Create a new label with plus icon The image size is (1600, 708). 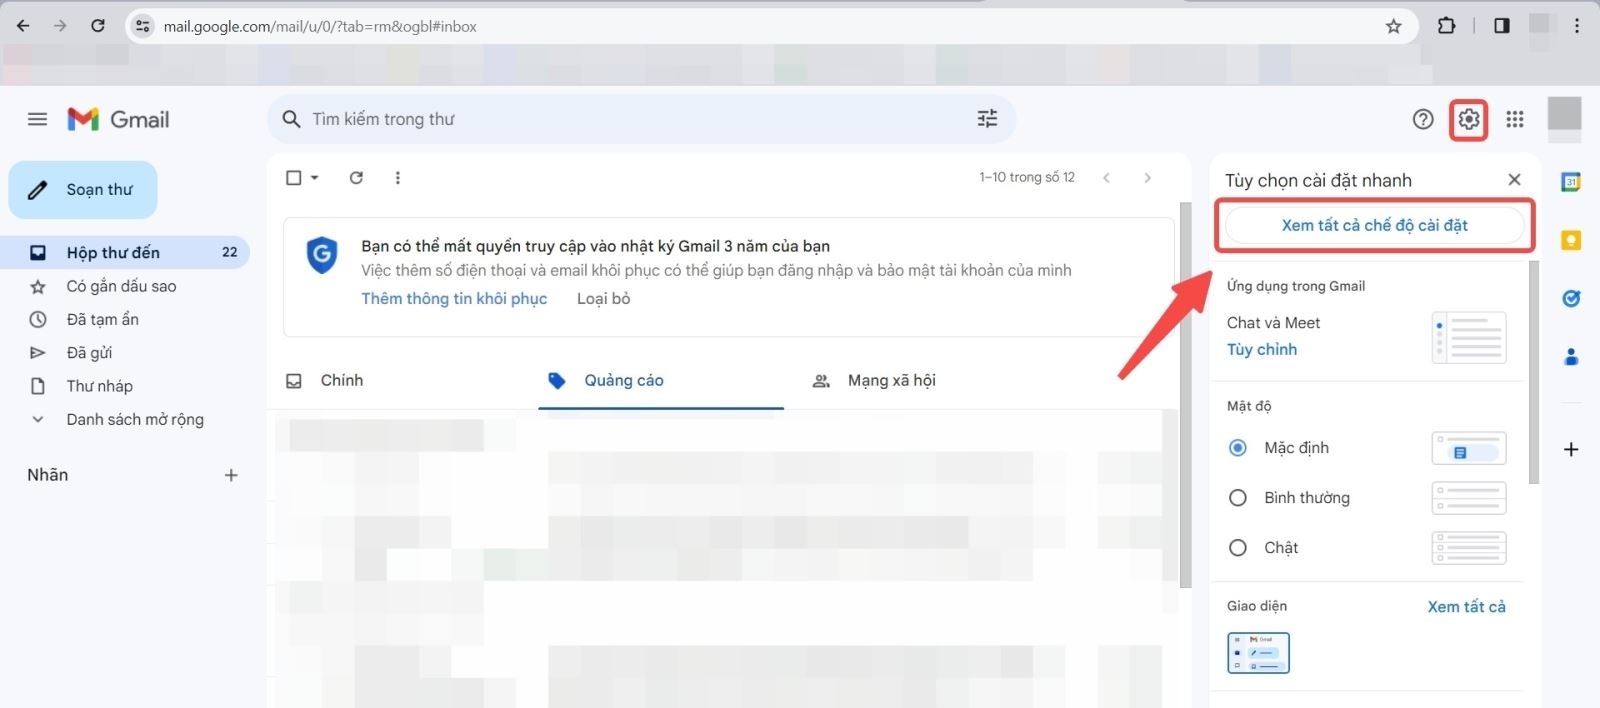pos(231,475)
